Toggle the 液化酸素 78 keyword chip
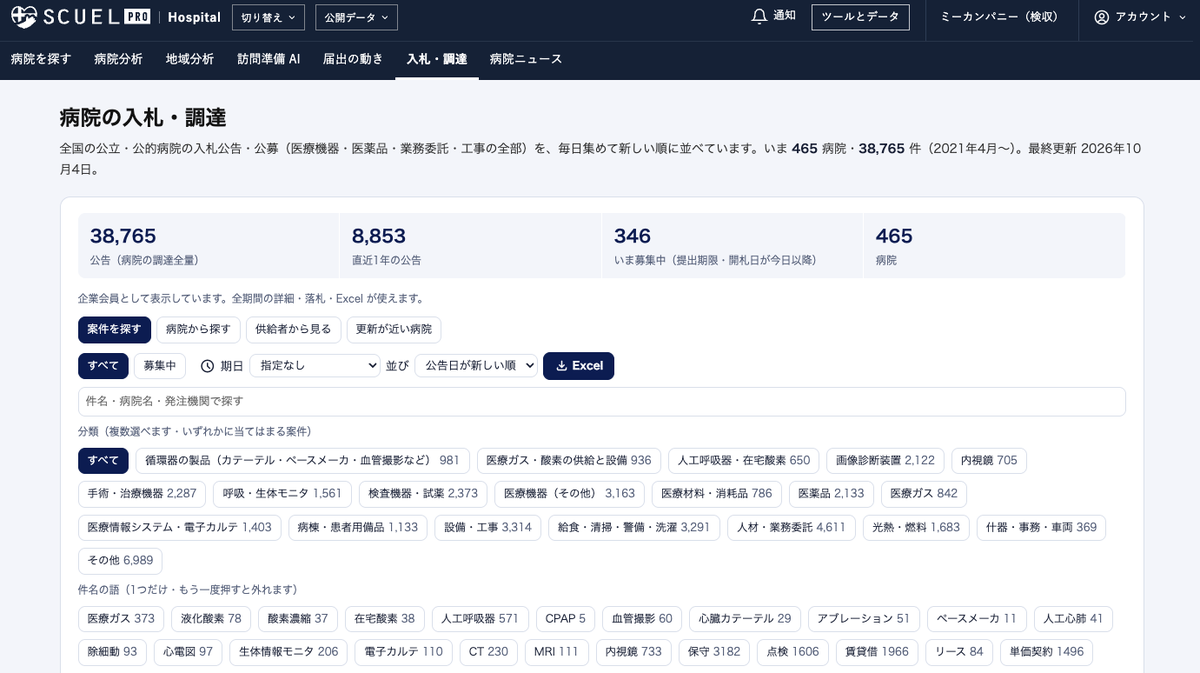This screenshot has height=673, width=1200. [x=211, y=619]
